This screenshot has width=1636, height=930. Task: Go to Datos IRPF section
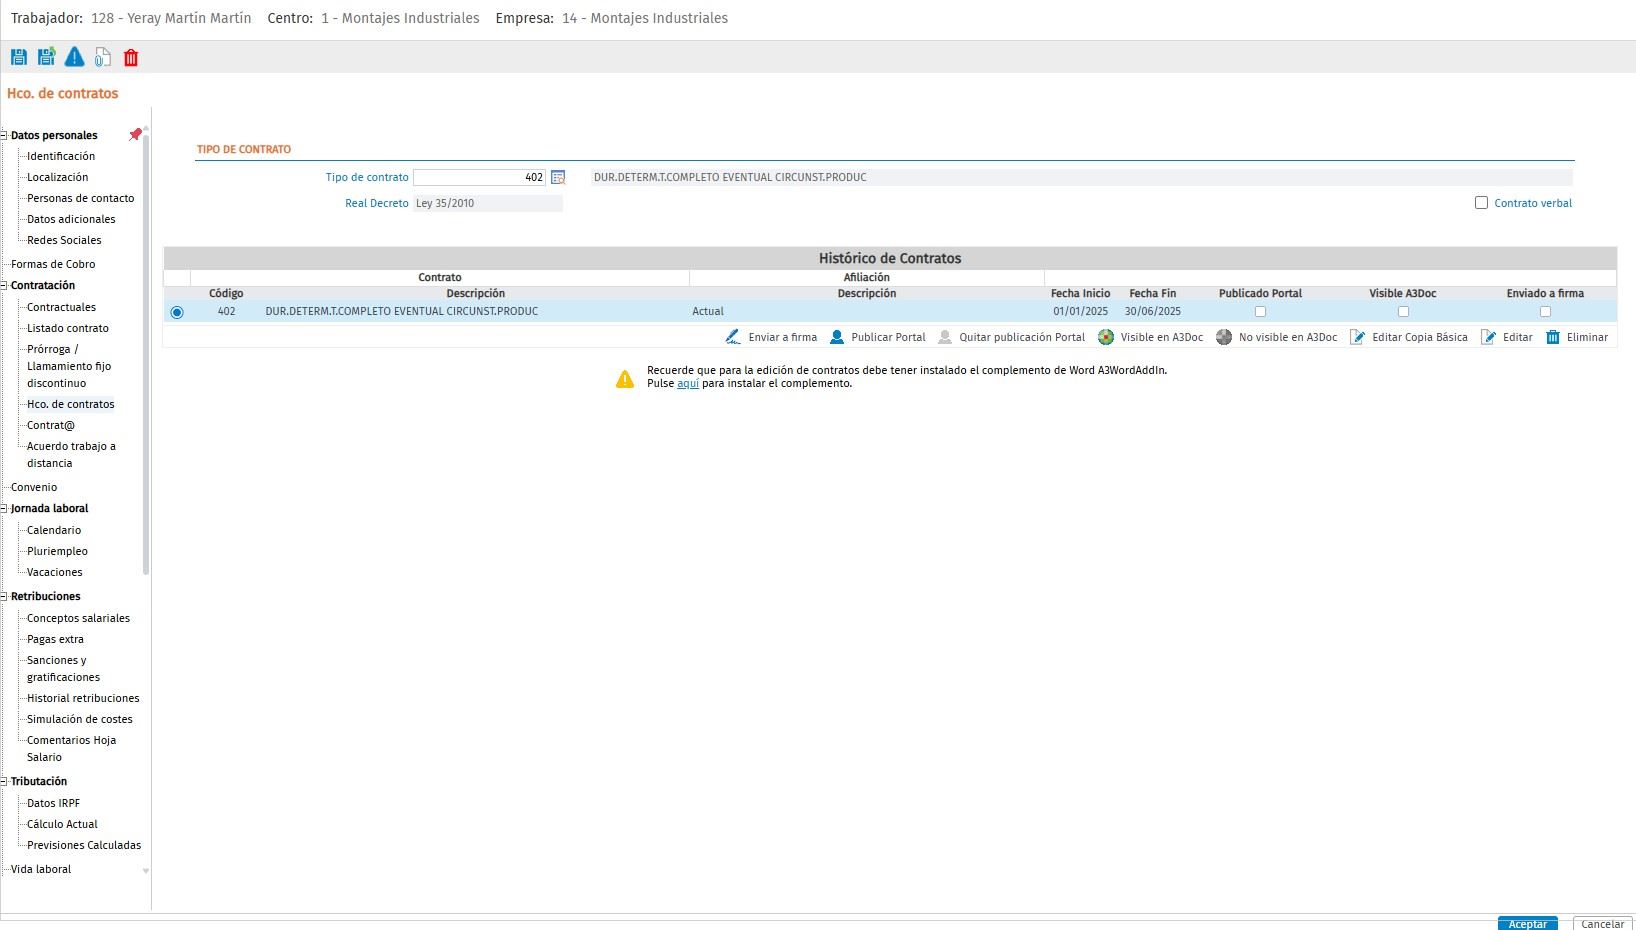pyautogui.click(x=53, y=803)
